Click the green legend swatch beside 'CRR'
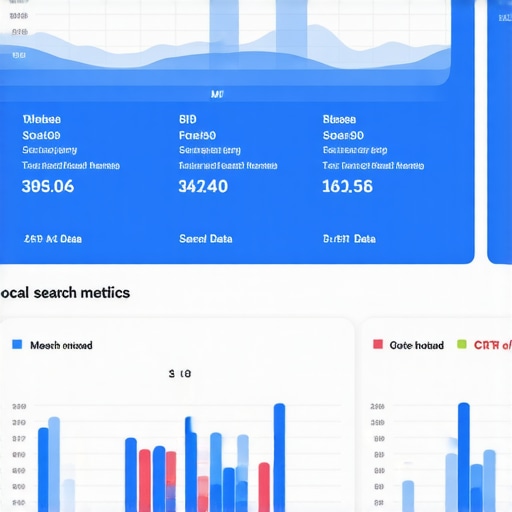 pyautogui.click(x=462, y=344)
